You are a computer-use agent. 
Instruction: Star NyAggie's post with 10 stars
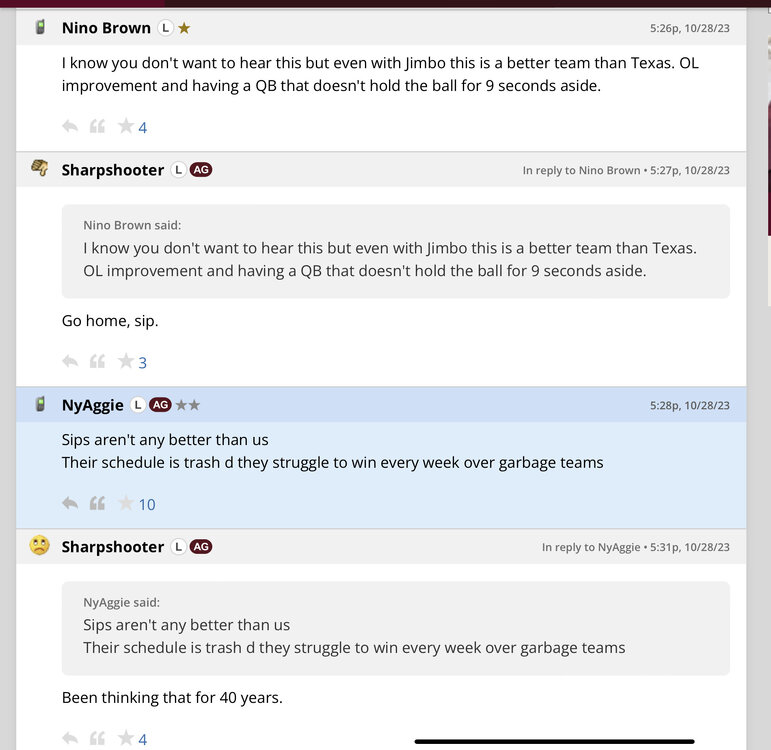click(125, 503)
